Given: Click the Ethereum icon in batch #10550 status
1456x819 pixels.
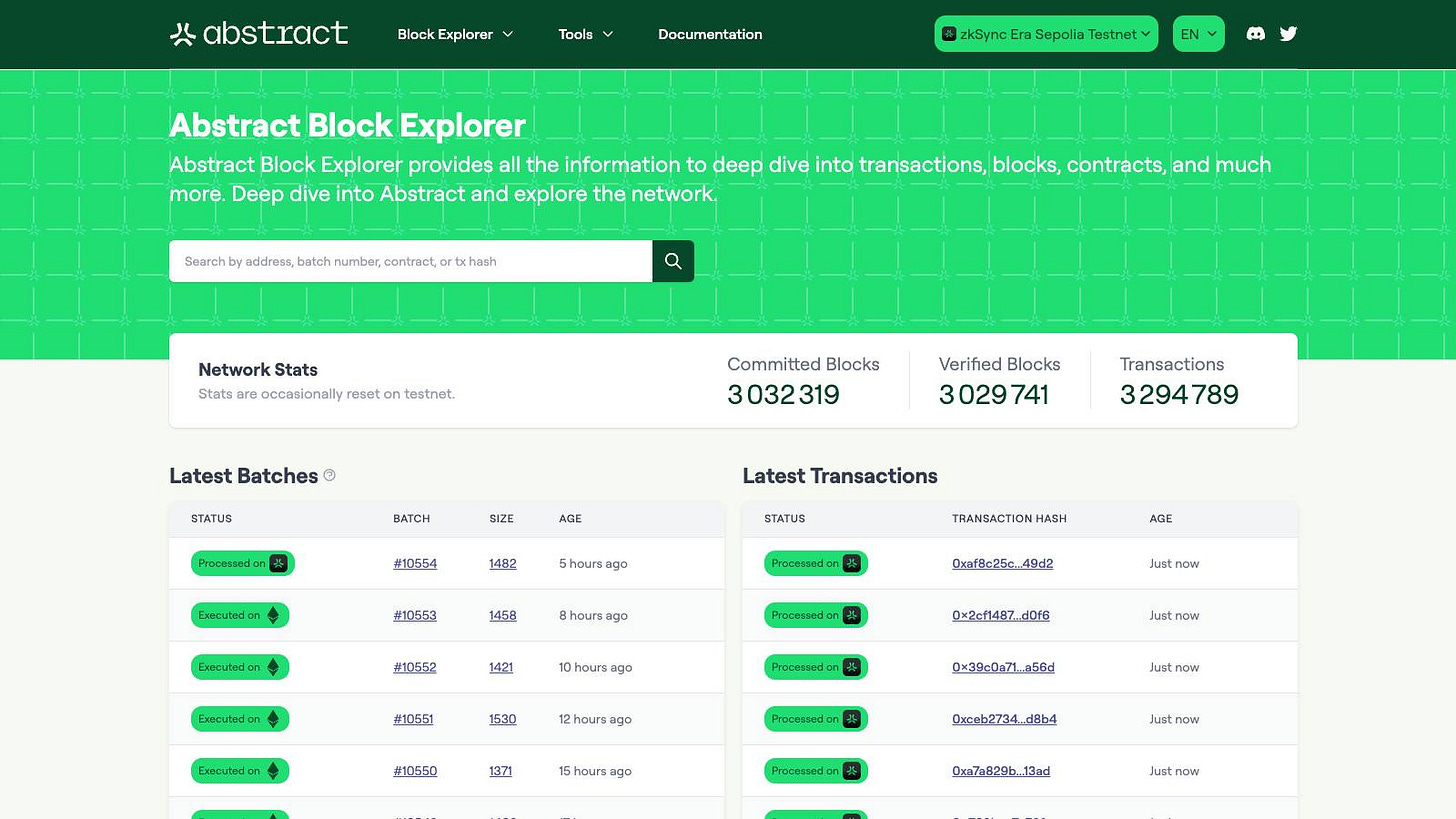Looking at the screenshot, I should 273,771.
